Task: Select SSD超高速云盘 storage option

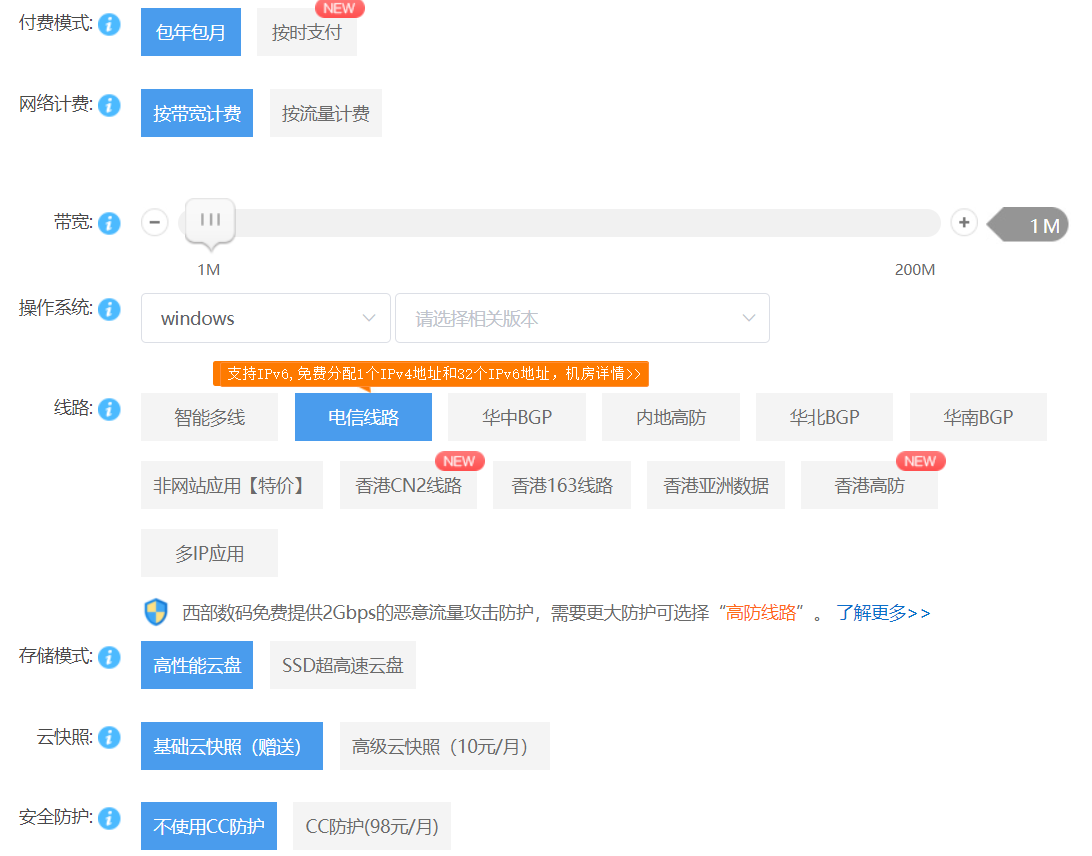Action: click(342, 665)
